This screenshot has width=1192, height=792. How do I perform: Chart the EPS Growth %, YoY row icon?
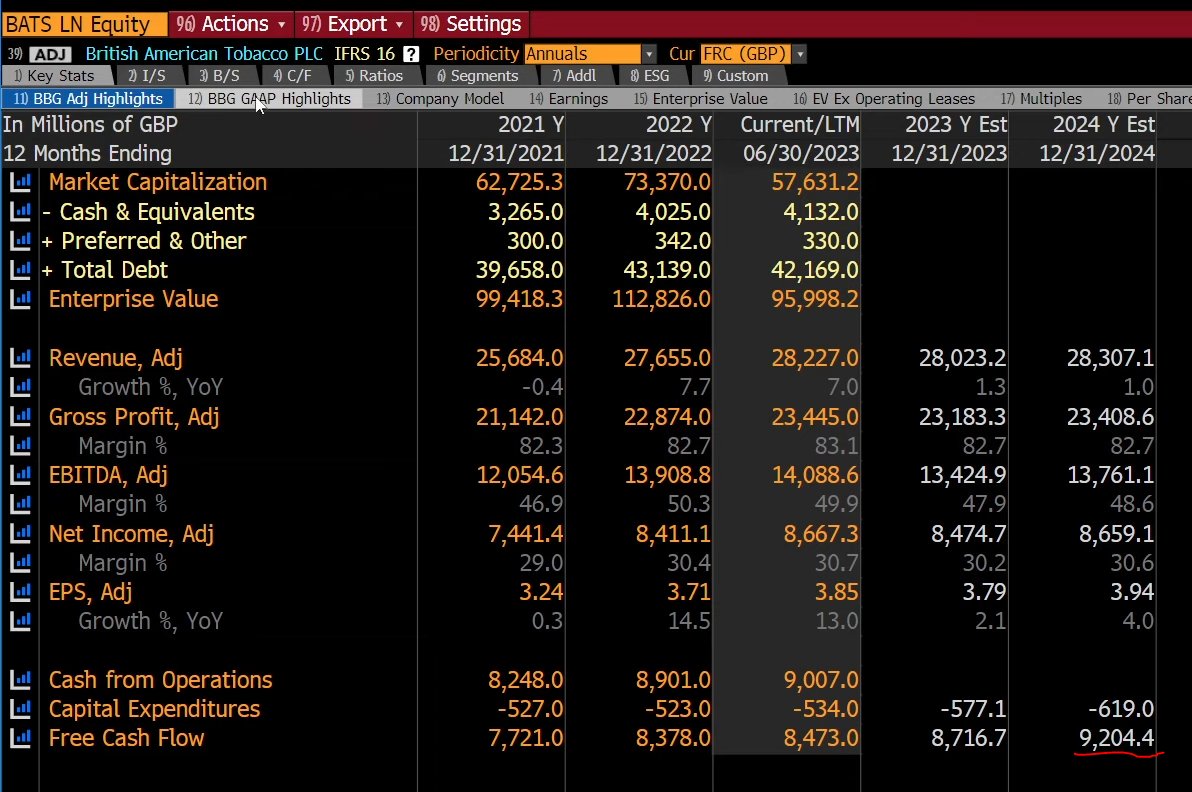pos(21,621)
